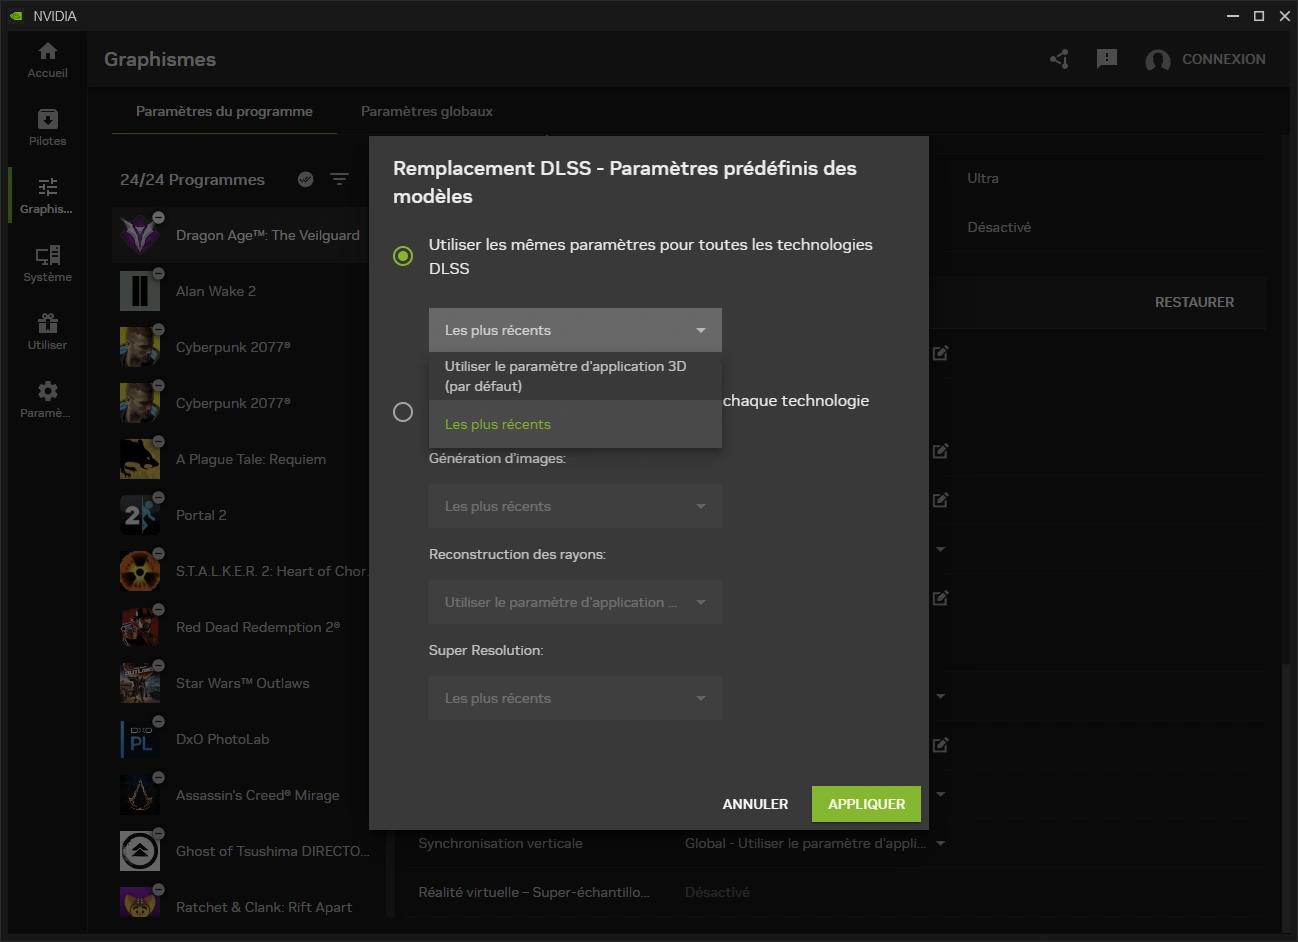Click the APPLIQUER button

[866, 804]
